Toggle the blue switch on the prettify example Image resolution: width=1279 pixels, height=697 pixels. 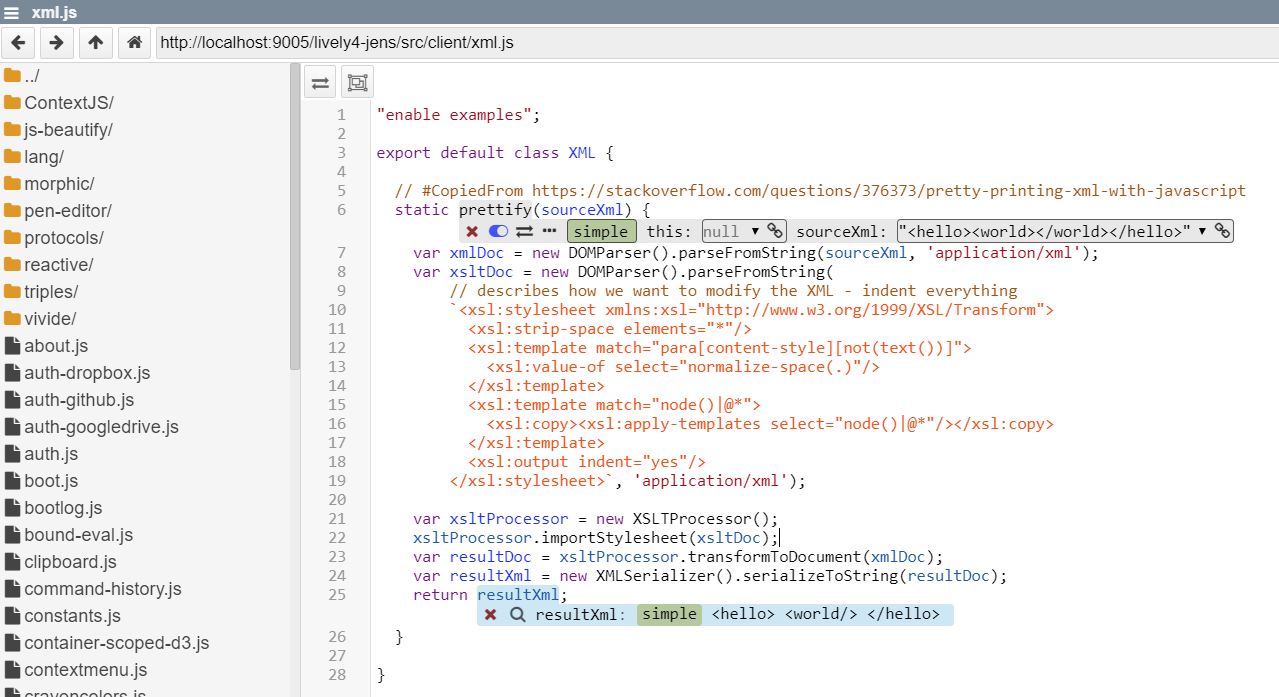(x=498, y=231)
